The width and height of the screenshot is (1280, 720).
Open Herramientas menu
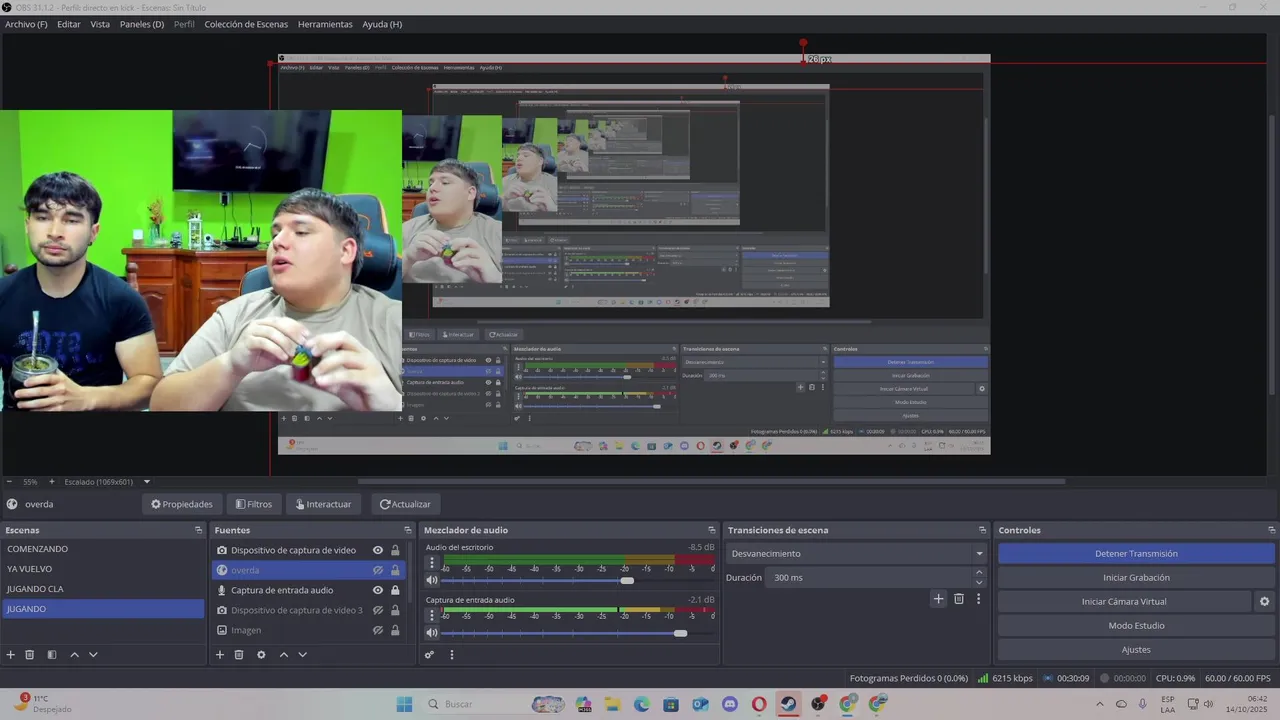click(x=325, y=24)
